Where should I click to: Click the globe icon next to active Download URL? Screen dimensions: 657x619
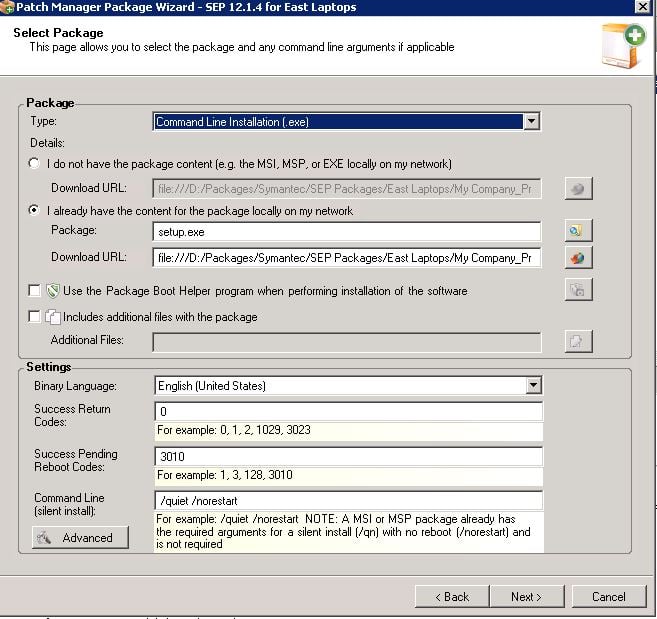(x=578, y=257)
